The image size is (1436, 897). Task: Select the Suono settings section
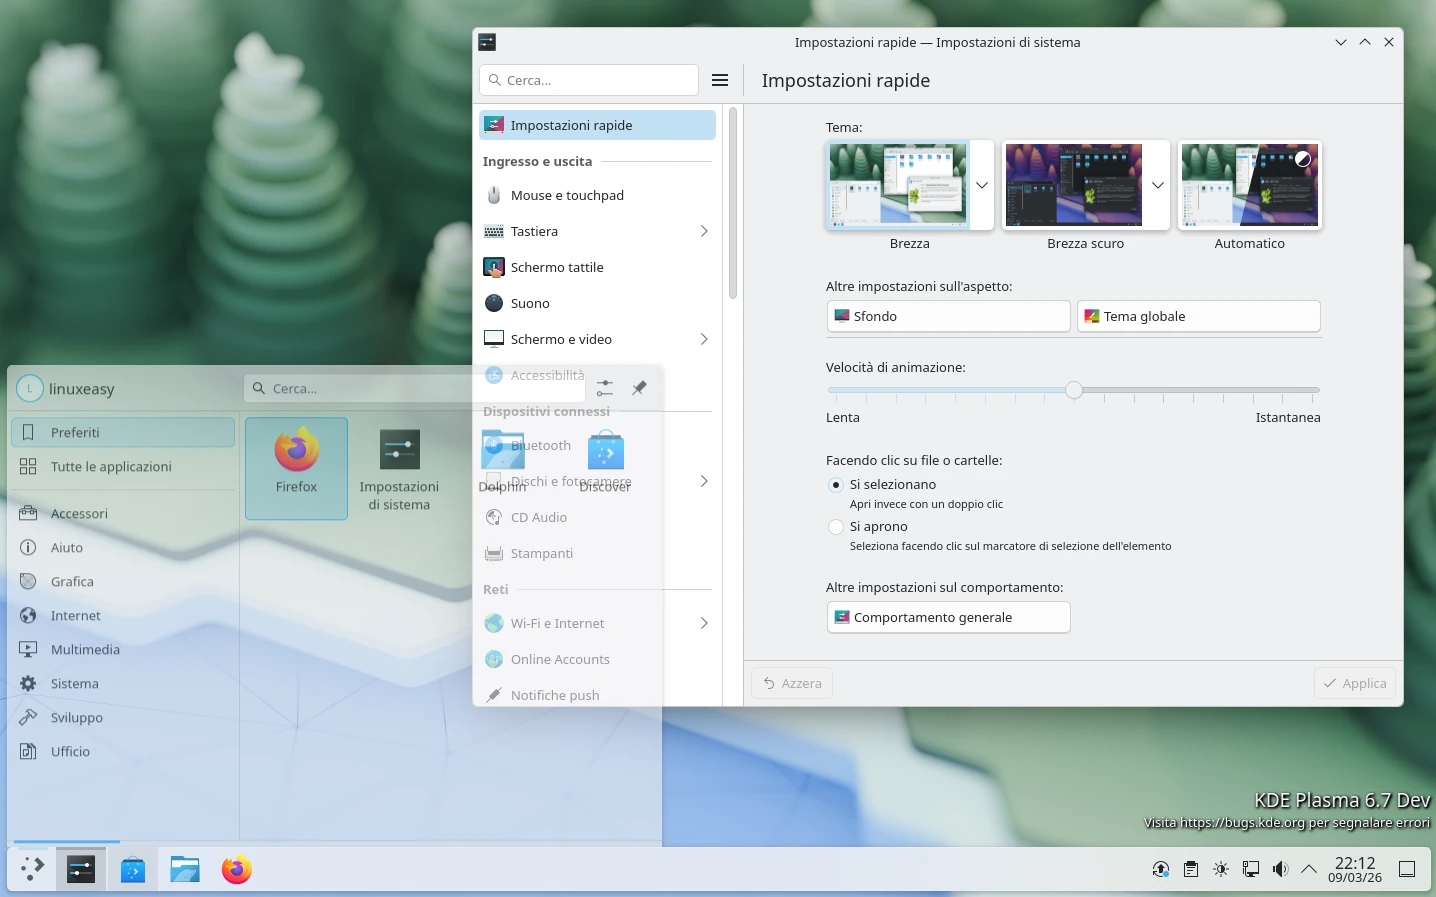(x=529, y=303)
